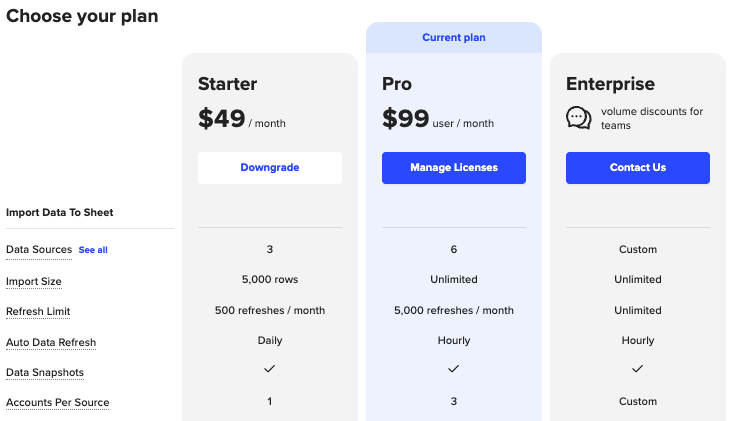The height and width of the screenshot is (421, 731).
Task: Click the Enterprise chat bubbles icon
Action: coord(578,118)
